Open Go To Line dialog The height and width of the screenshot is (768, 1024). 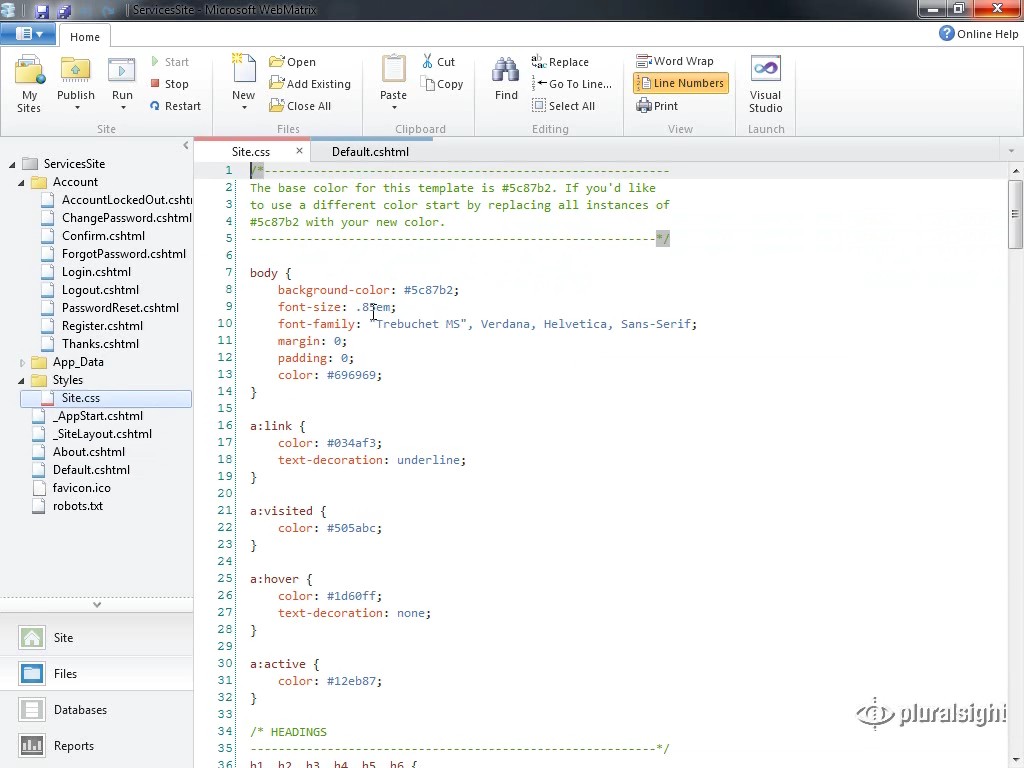[572, 84]
